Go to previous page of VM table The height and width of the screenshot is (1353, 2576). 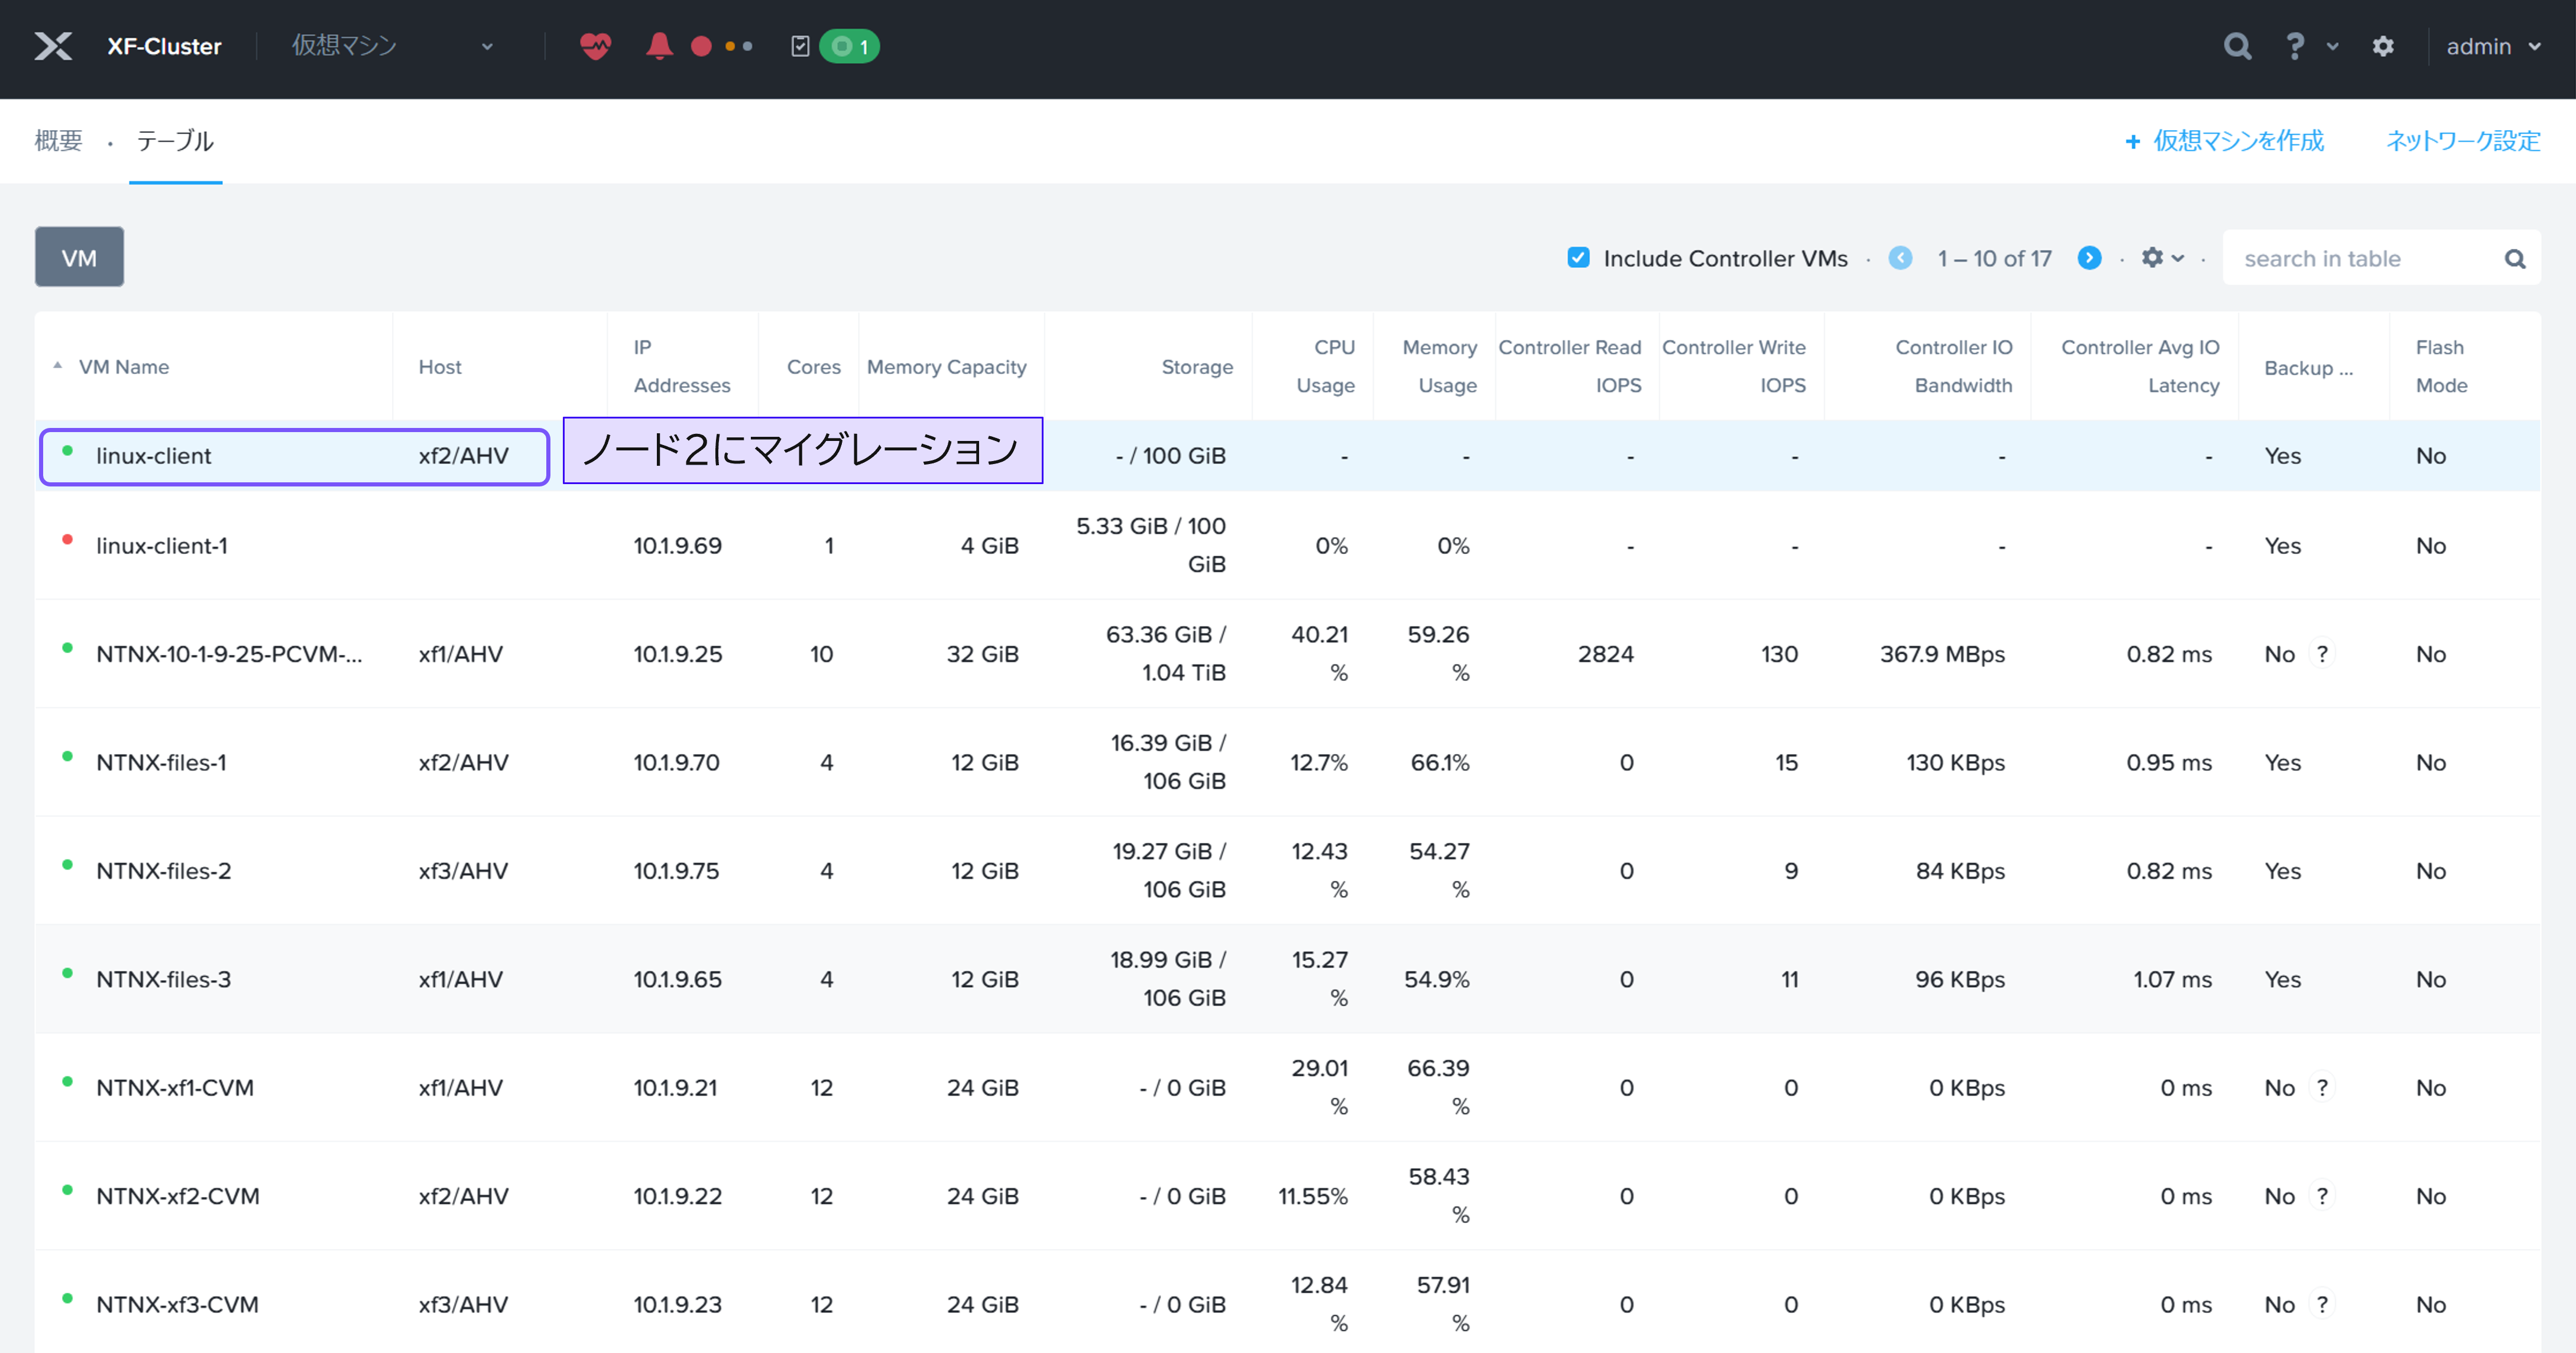[1900, 258]
